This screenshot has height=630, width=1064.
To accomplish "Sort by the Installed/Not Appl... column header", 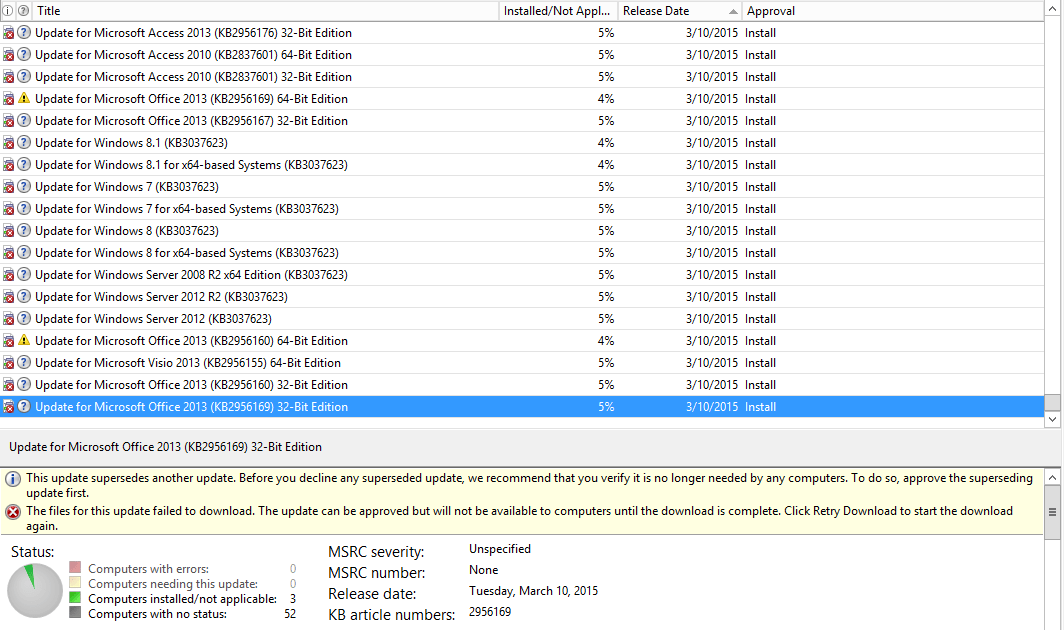I will tap(558, 11).
